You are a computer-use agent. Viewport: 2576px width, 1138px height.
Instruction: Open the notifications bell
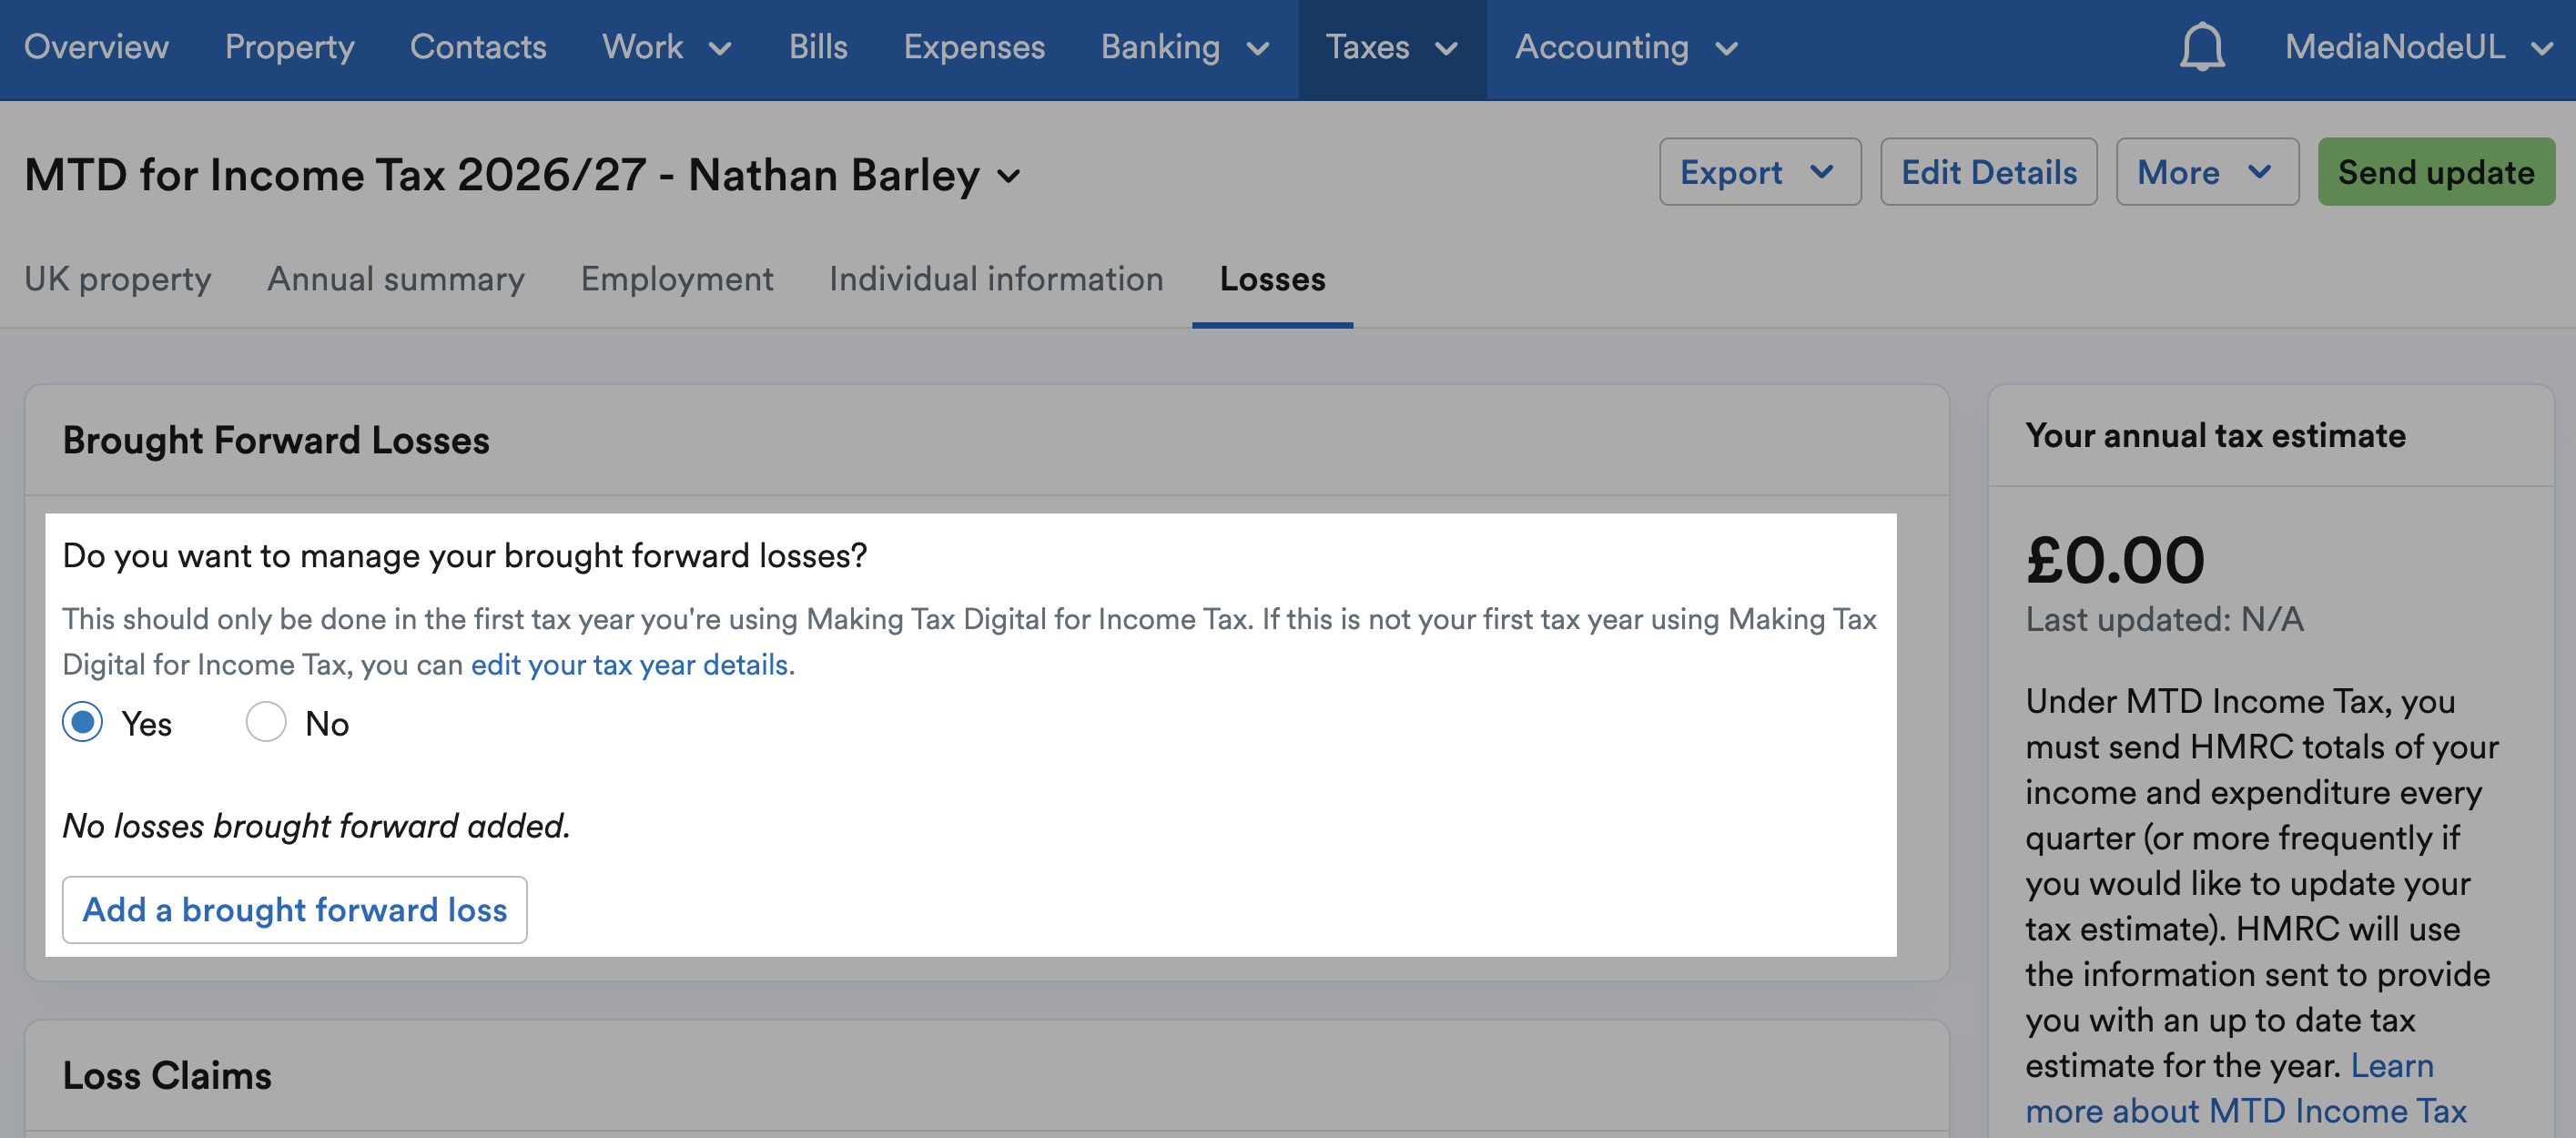point(2202,47)
